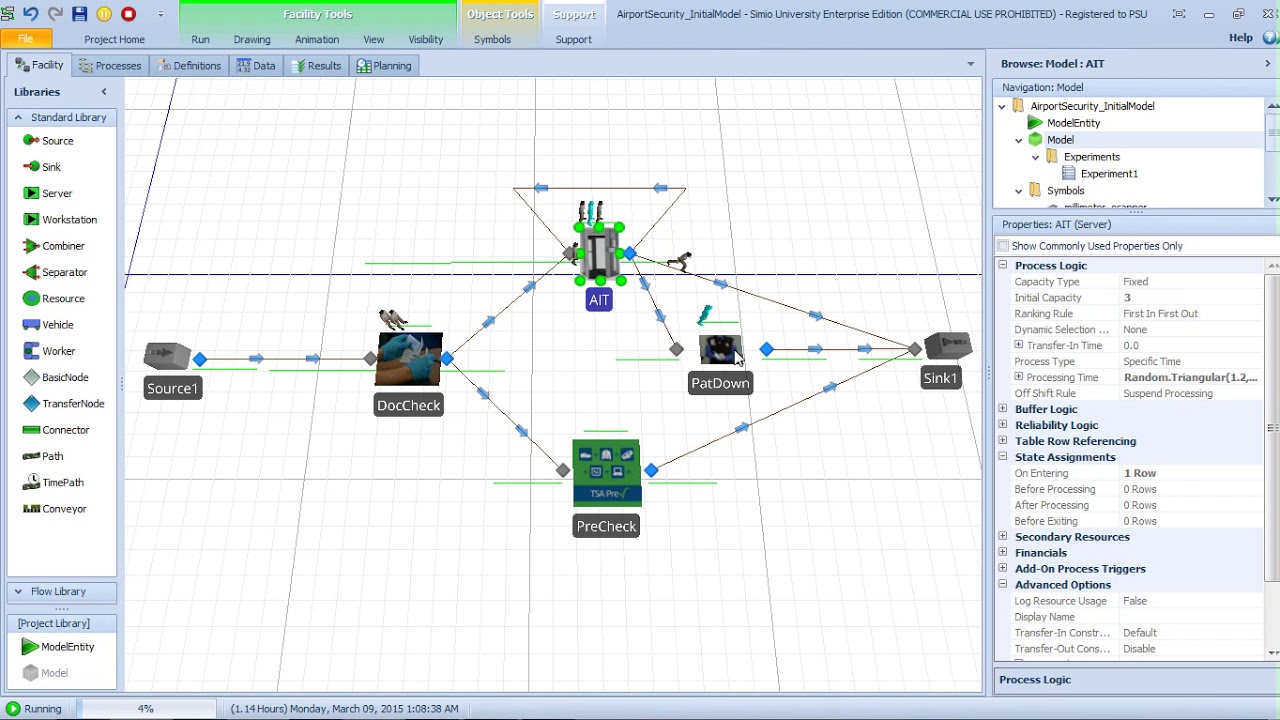
Task: Open the Symbols ribbon tab
Action: 492,39
